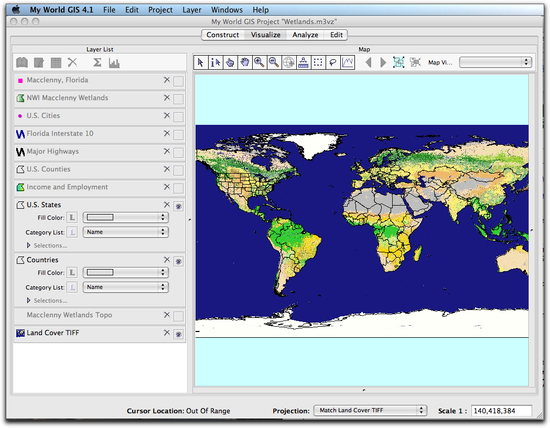Select the profile graph tool
The width and height of the screenshot is (550, 428).
click(x=348, y=62)
